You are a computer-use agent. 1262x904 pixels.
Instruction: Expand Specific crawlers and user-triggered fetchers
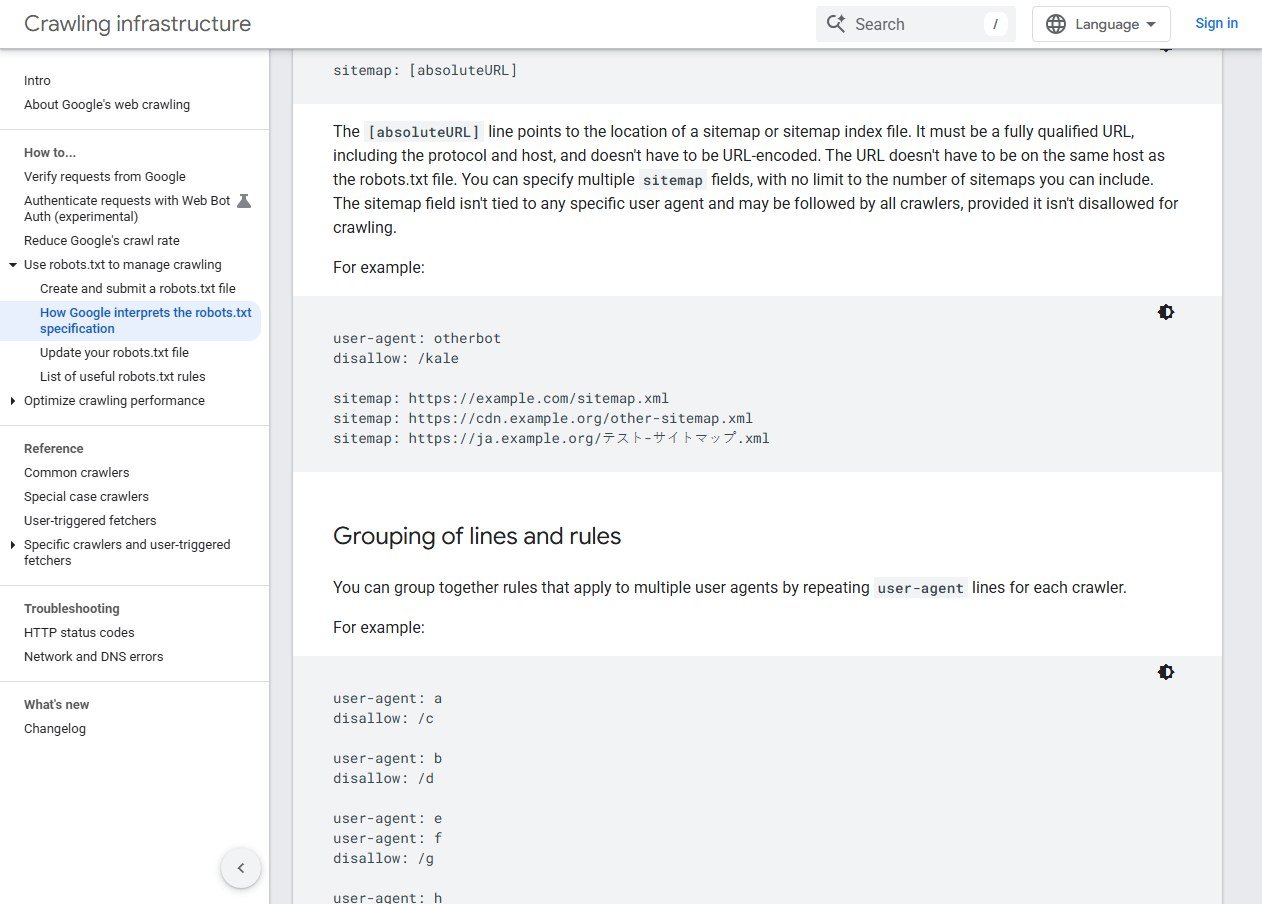13,545
